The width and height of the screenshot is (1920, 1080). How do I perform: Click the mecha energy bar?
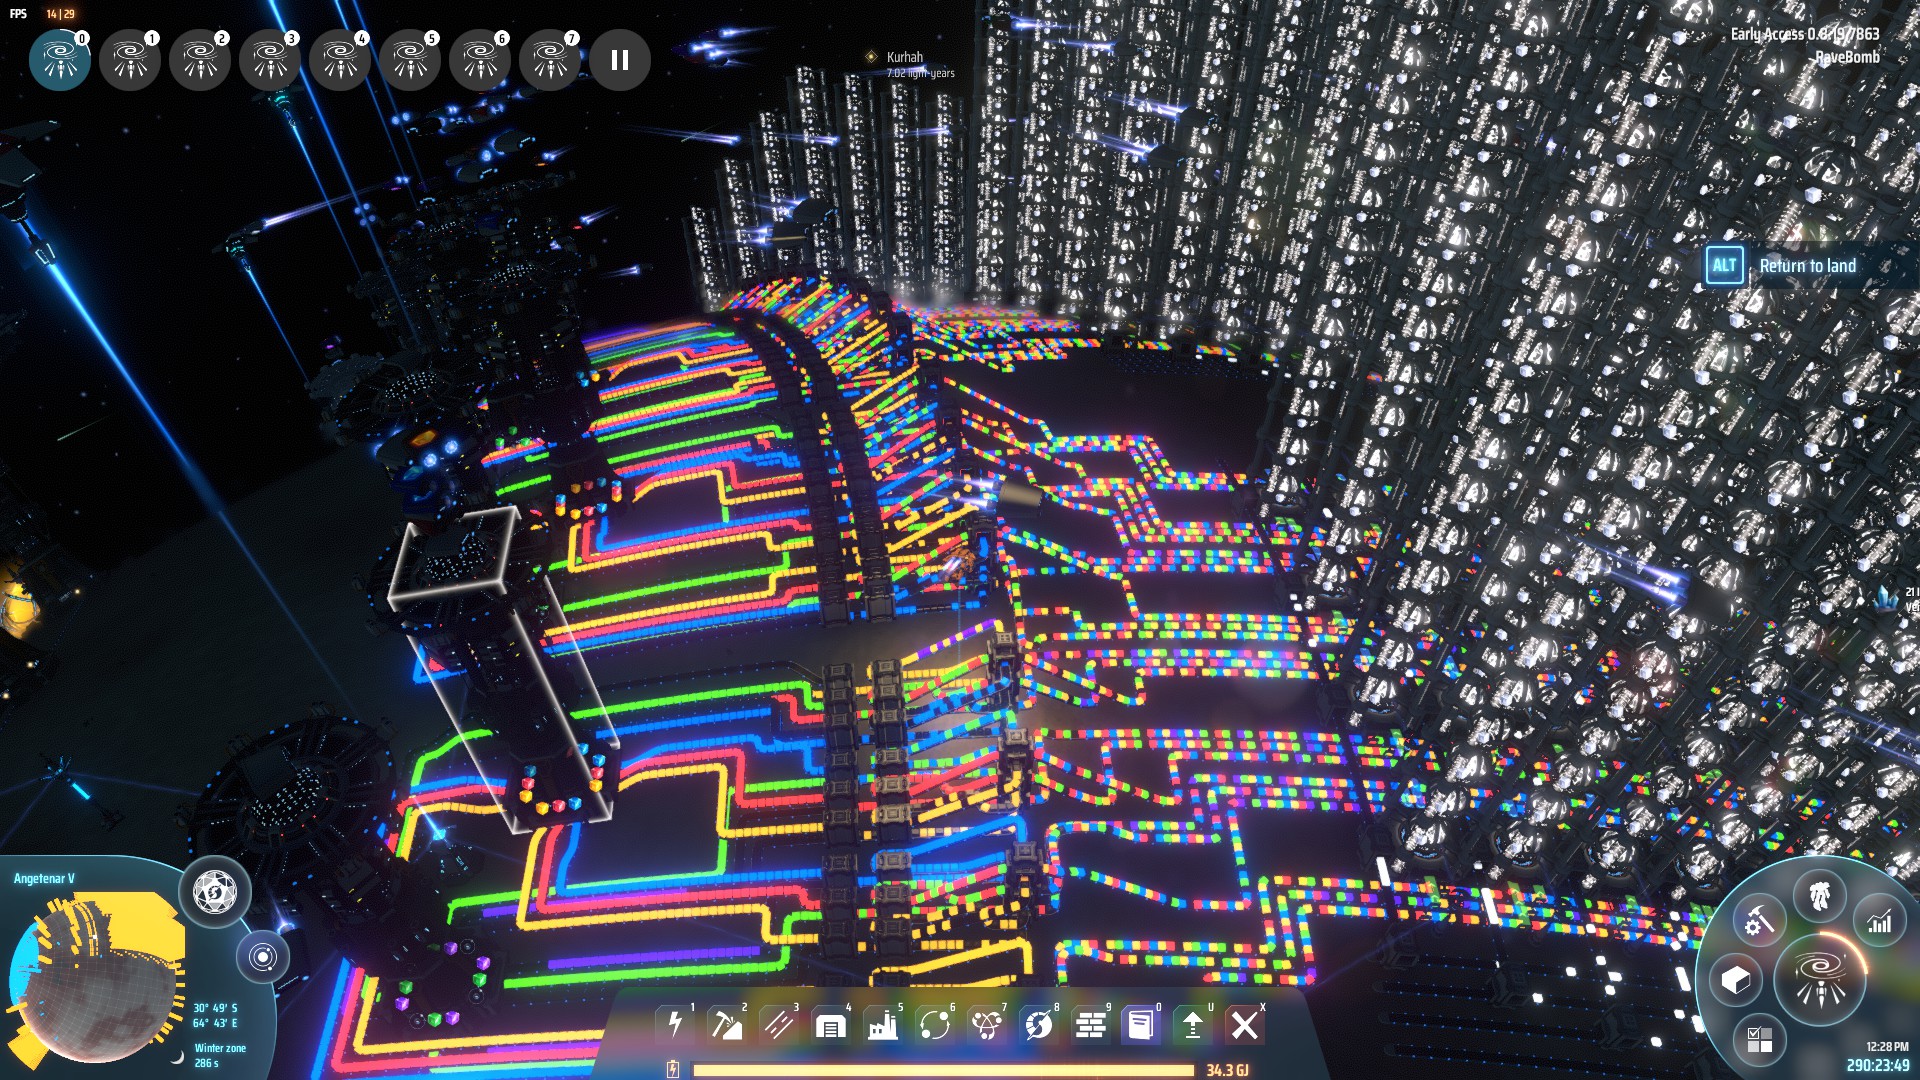942,1069
